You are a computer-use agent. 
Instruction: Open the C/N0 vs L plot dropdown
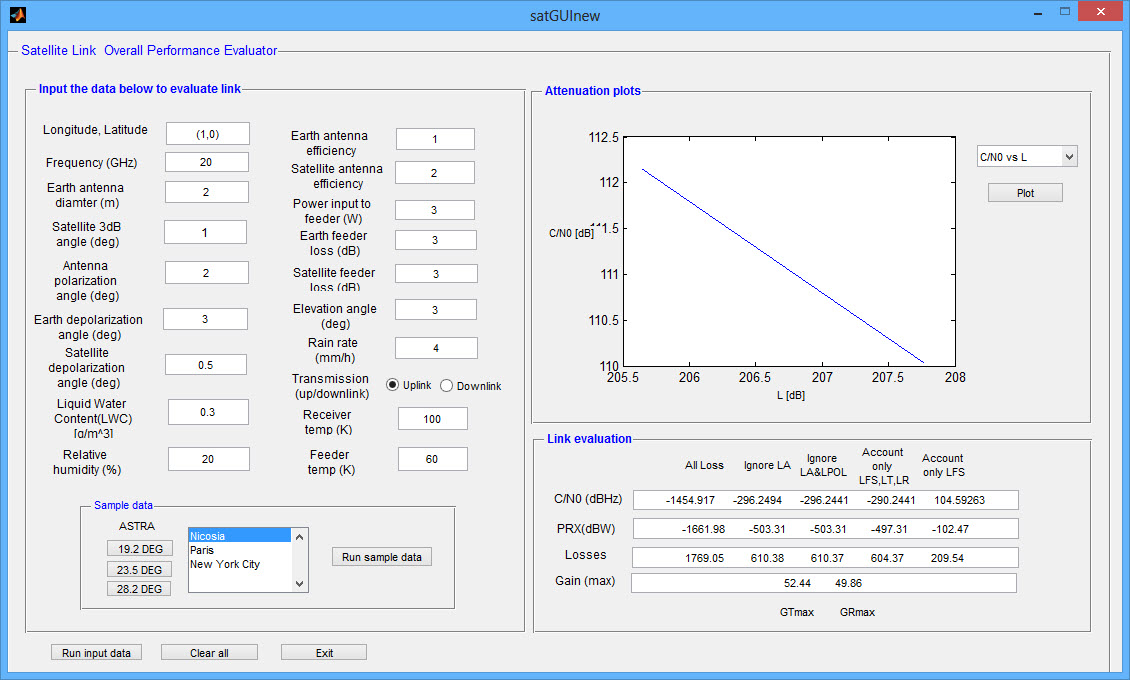coord(1027,156)
